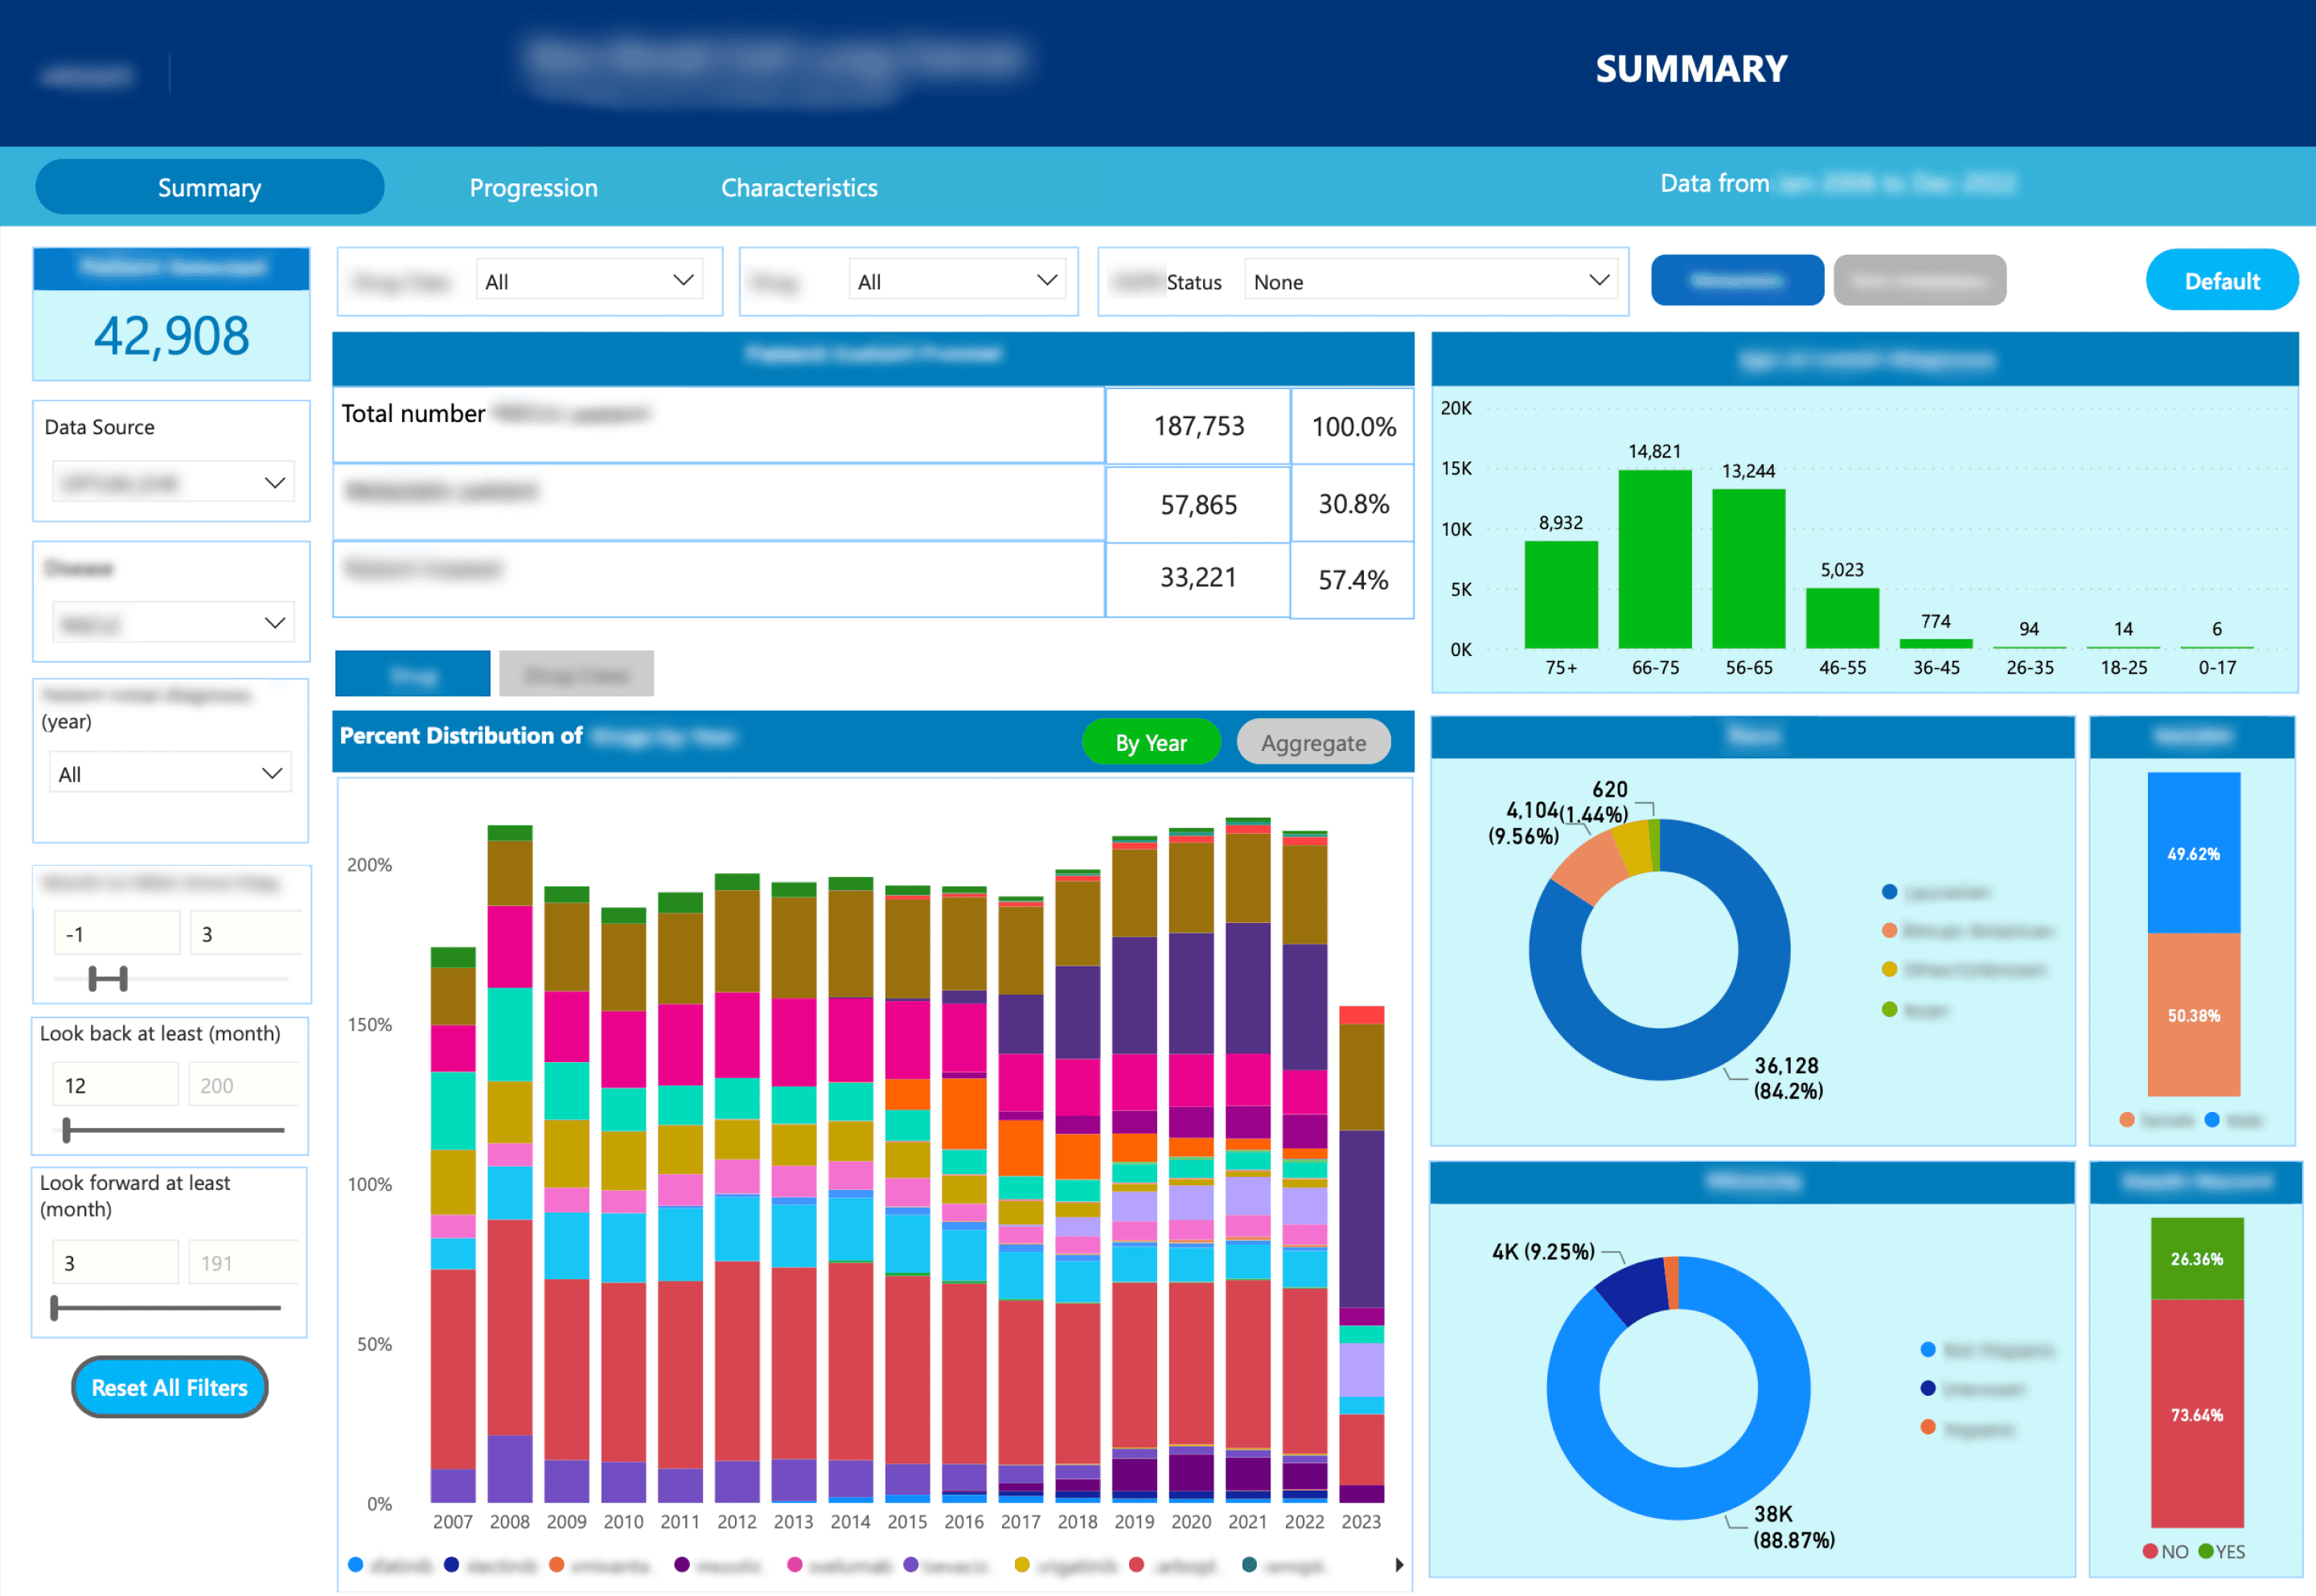Screen dimensions: 2316x1596
Task: Select gray toggle button above Percent Distribution
Action: coord(576,674)
